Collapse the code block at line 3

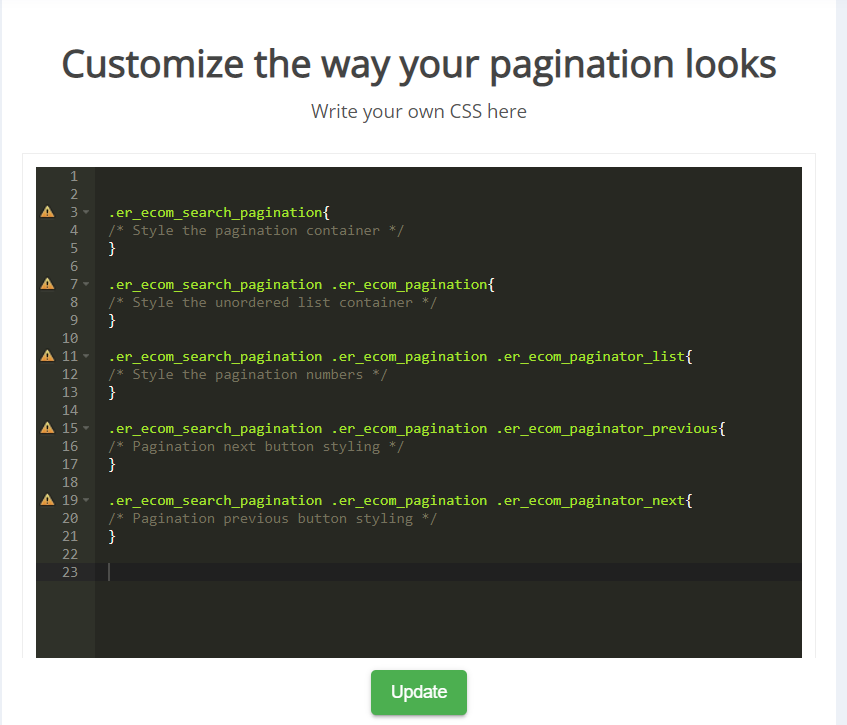[x=86, y=213]
